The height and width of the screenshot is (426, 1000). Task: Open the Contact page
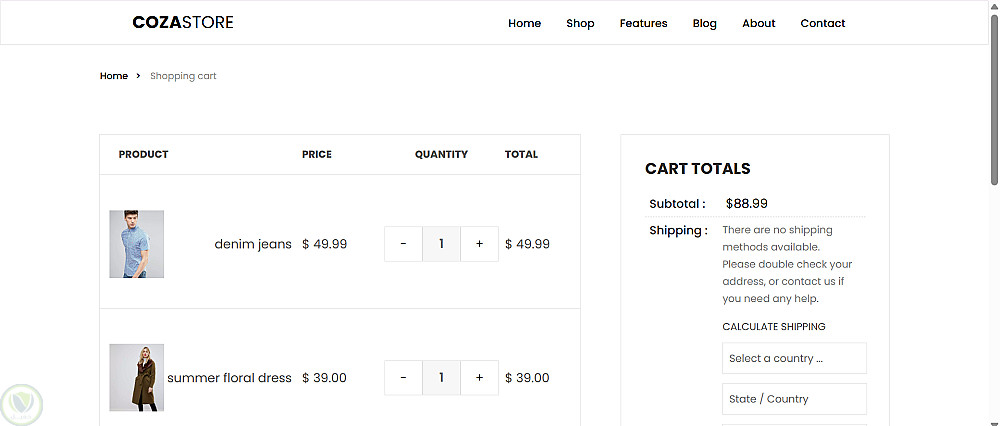point(822,23)
